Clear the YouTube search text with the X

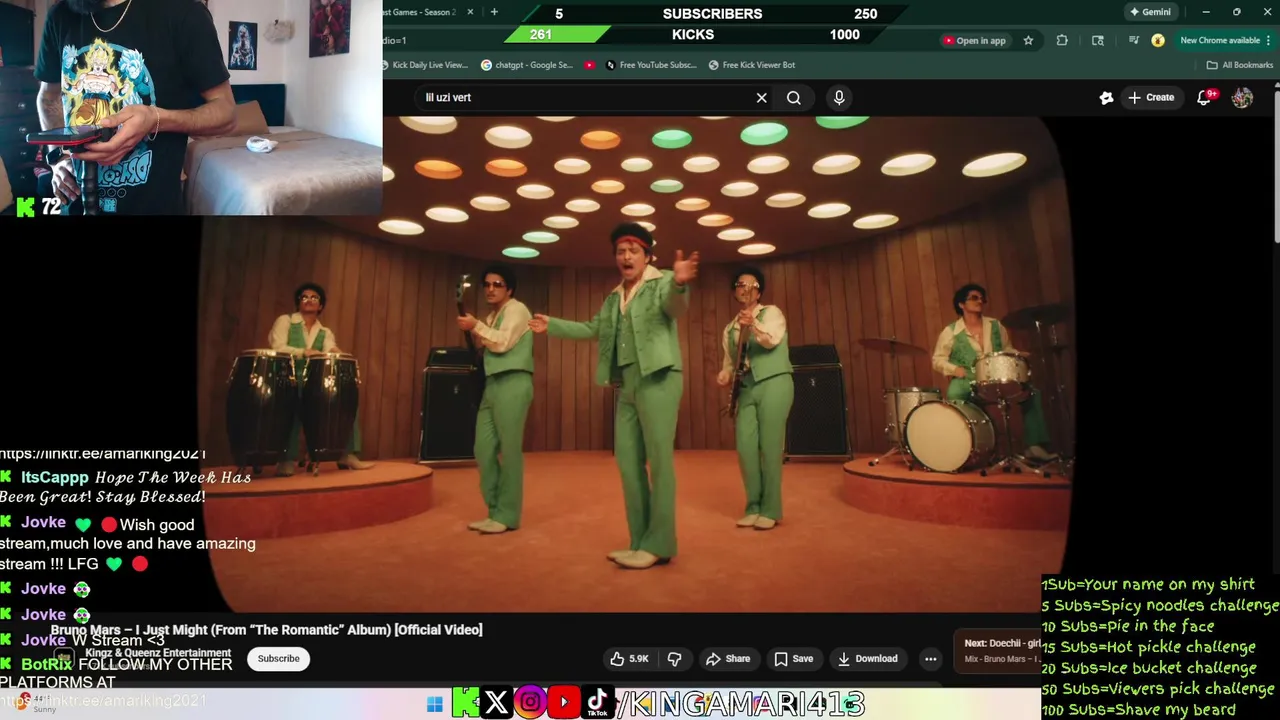762,98
